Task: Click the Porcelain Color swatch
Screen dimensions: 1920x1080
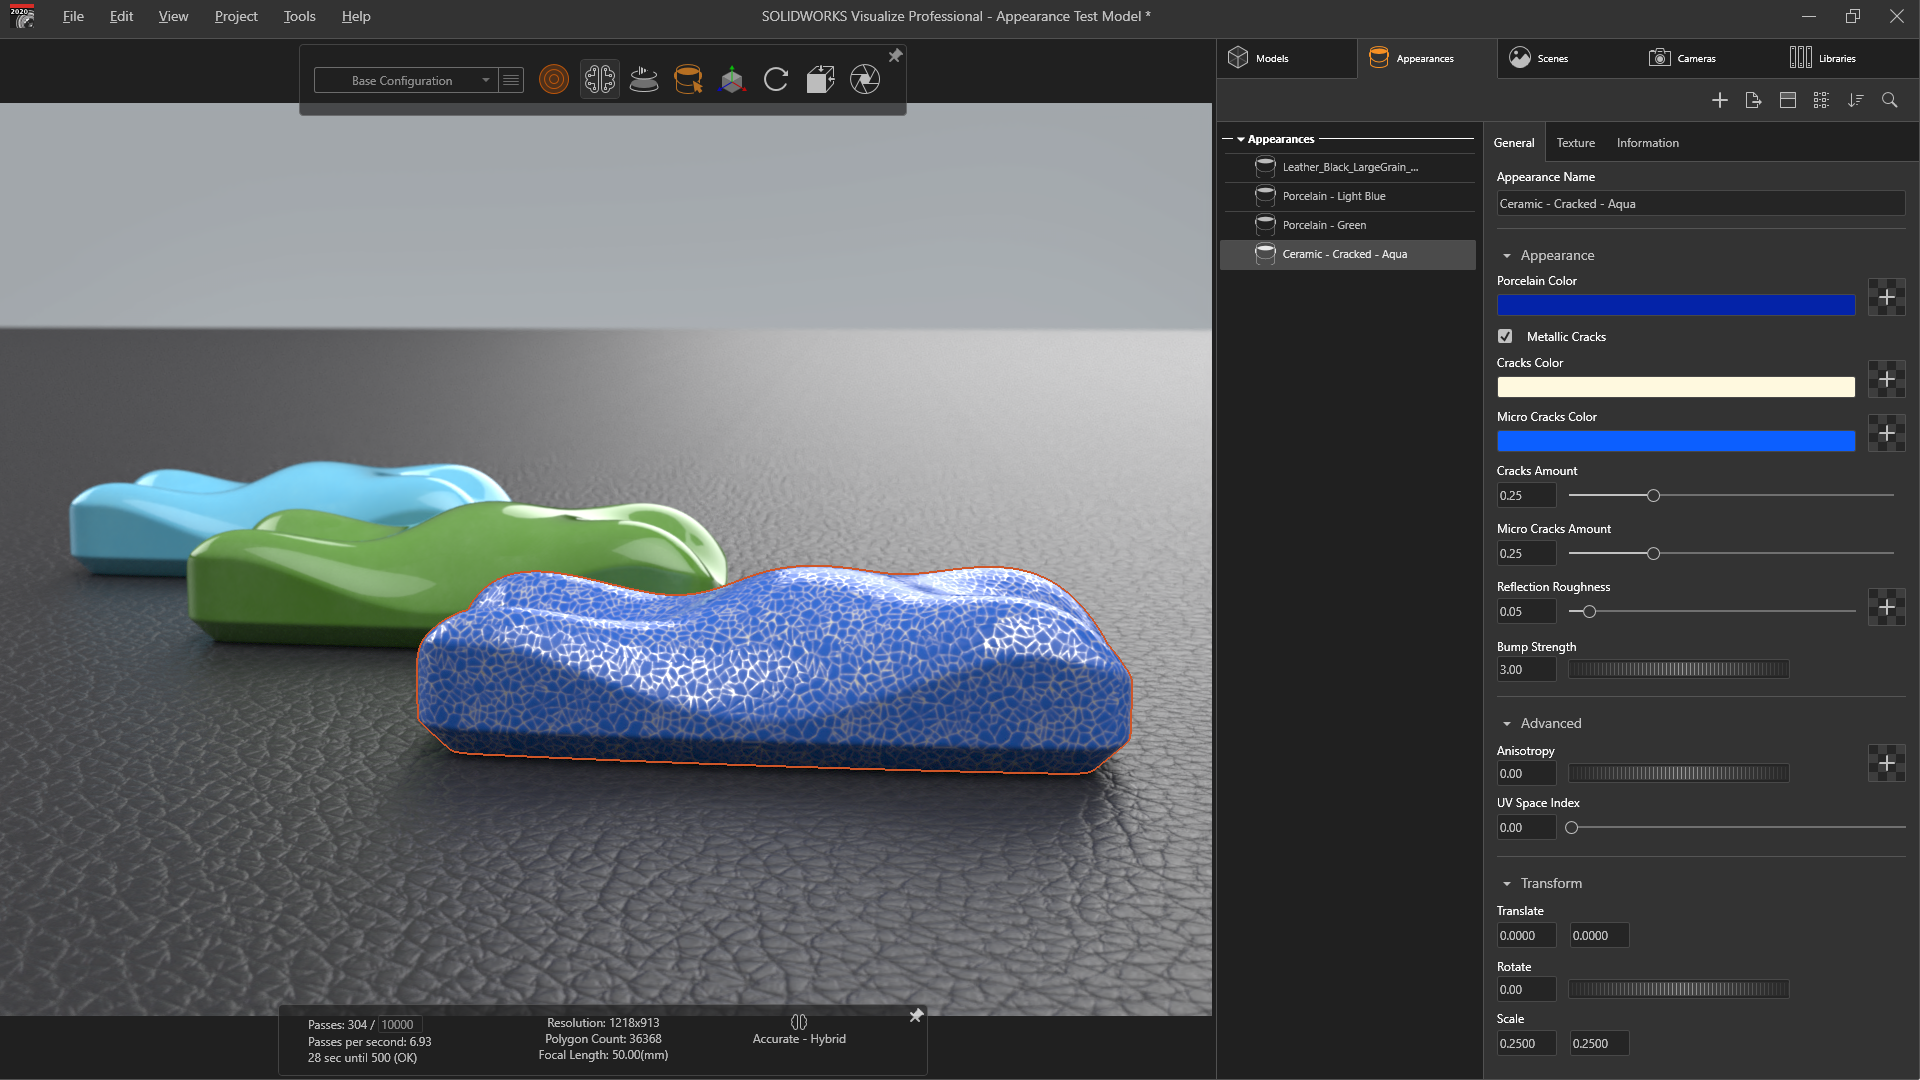Action: click(x=1675, y=305)
